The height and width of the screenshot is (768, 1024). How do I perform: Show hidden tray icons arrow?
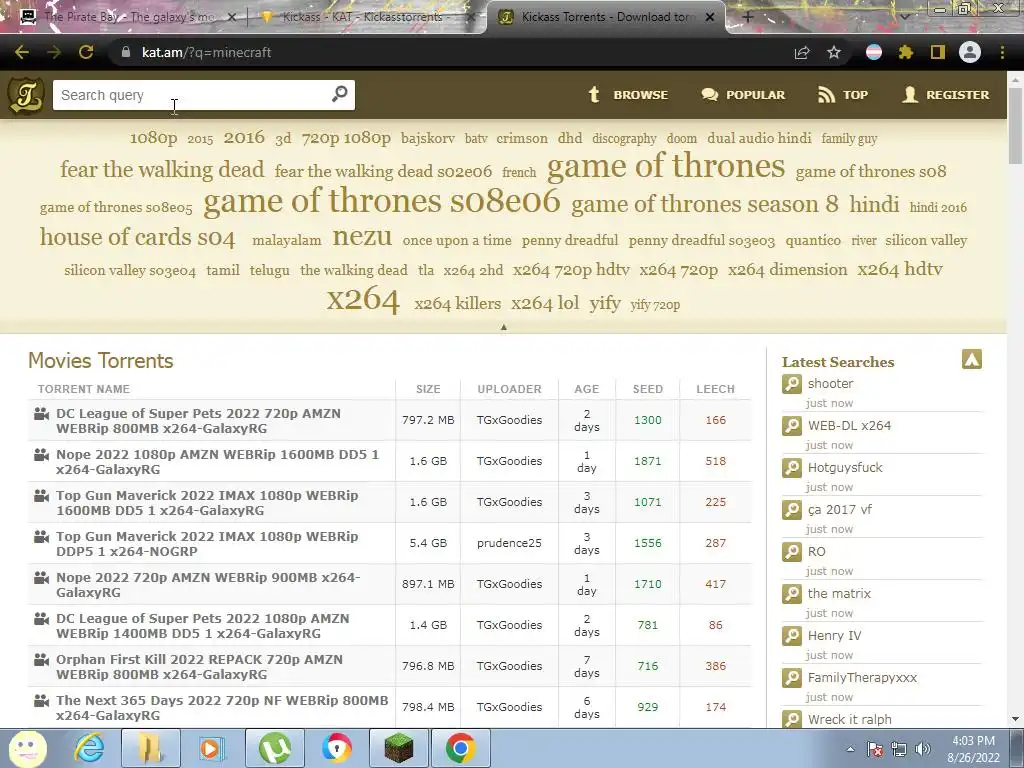[x=850, y=750]
